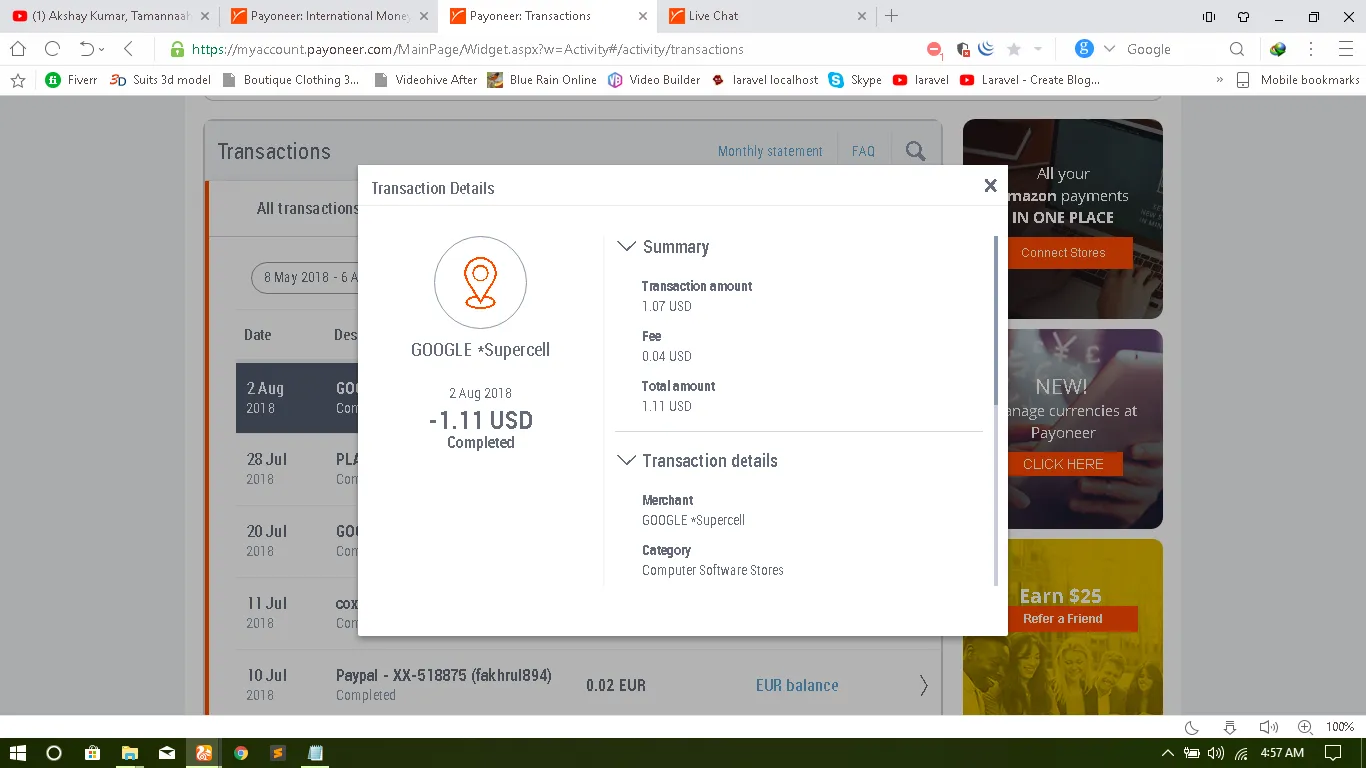Image resolution: width=1366 pixels, height=768 pixels.
Task: Open the FAQ link
Action: (x=863, y=151)
